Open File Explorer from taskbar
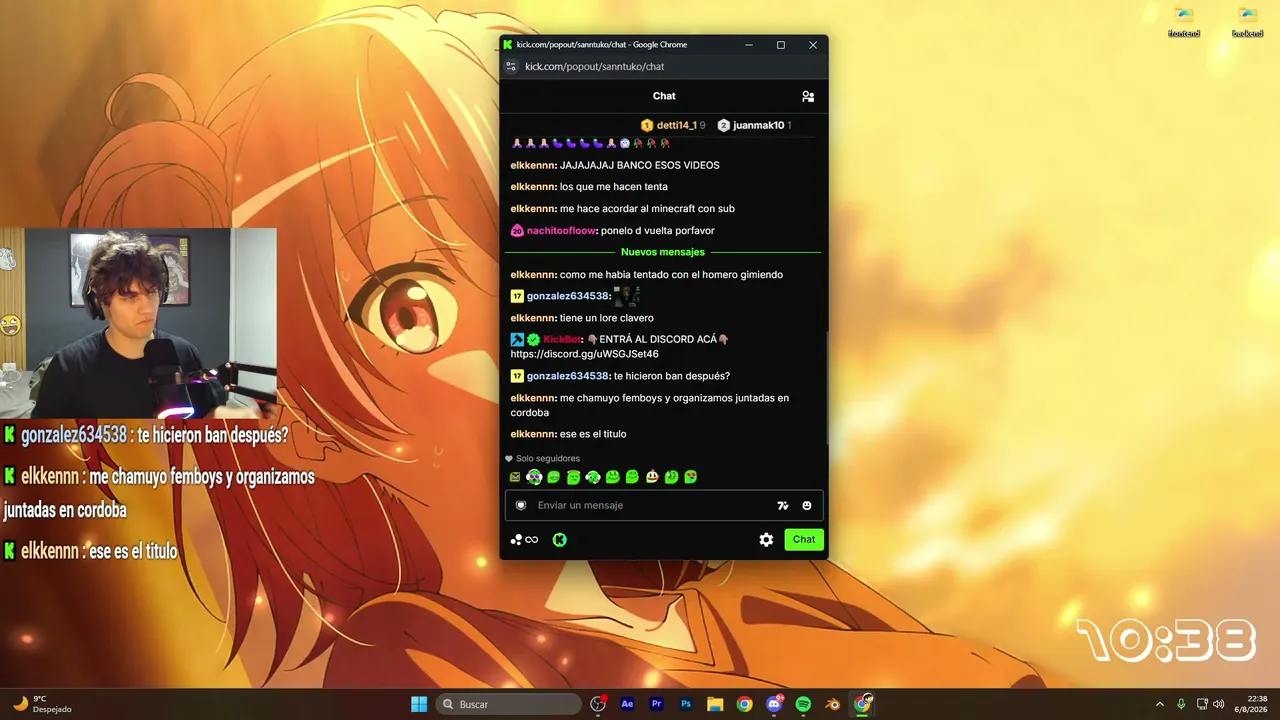The height and width of the screenshot is (720, 1280). [x=715, y=704]
